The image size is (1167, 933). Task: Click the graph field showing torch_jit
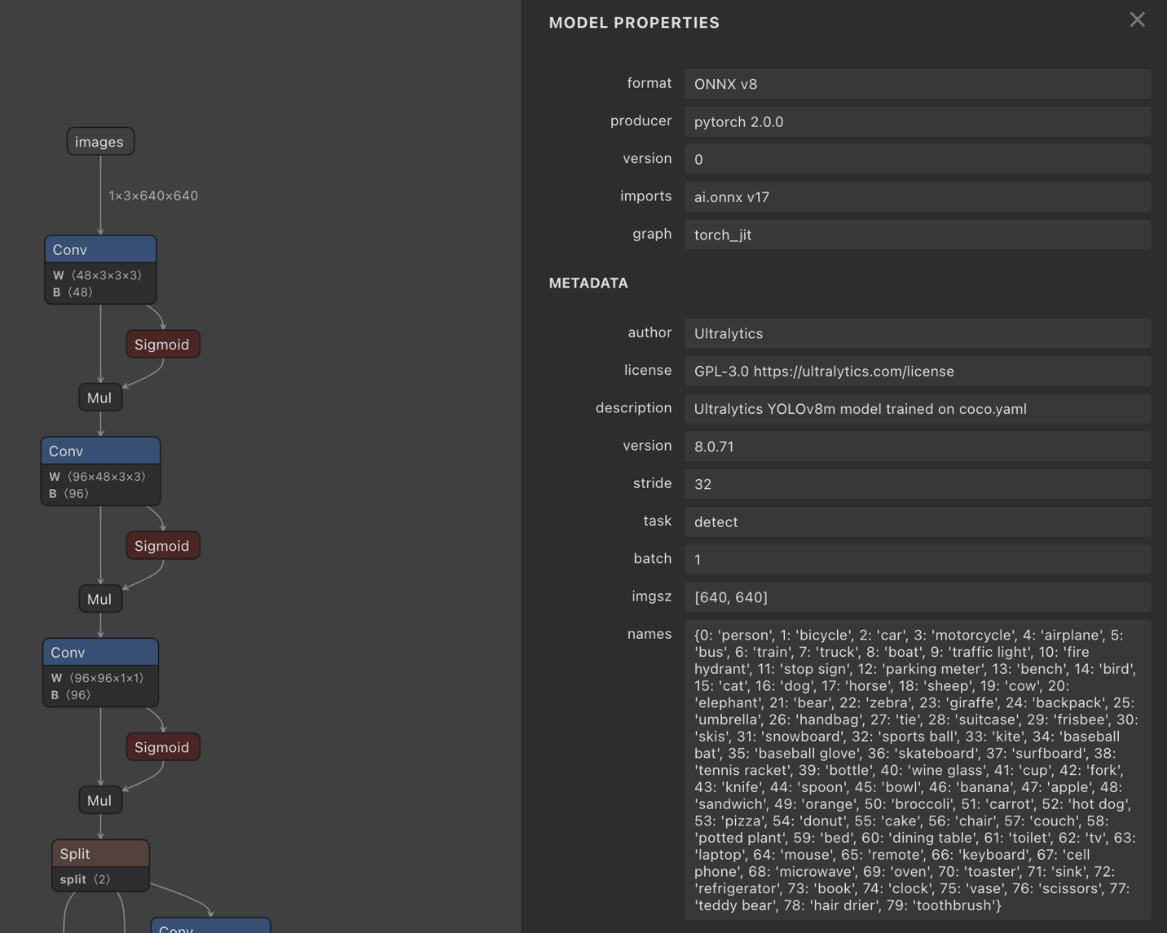click(x=916, y=235)
